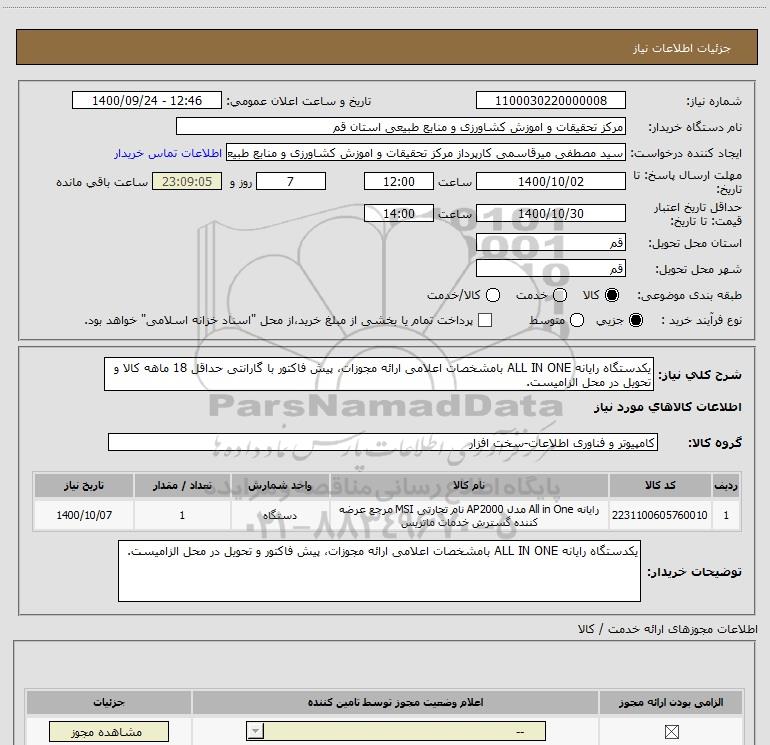
Task: Select the متوسط purchase type radio
Action: click(577, 321)
